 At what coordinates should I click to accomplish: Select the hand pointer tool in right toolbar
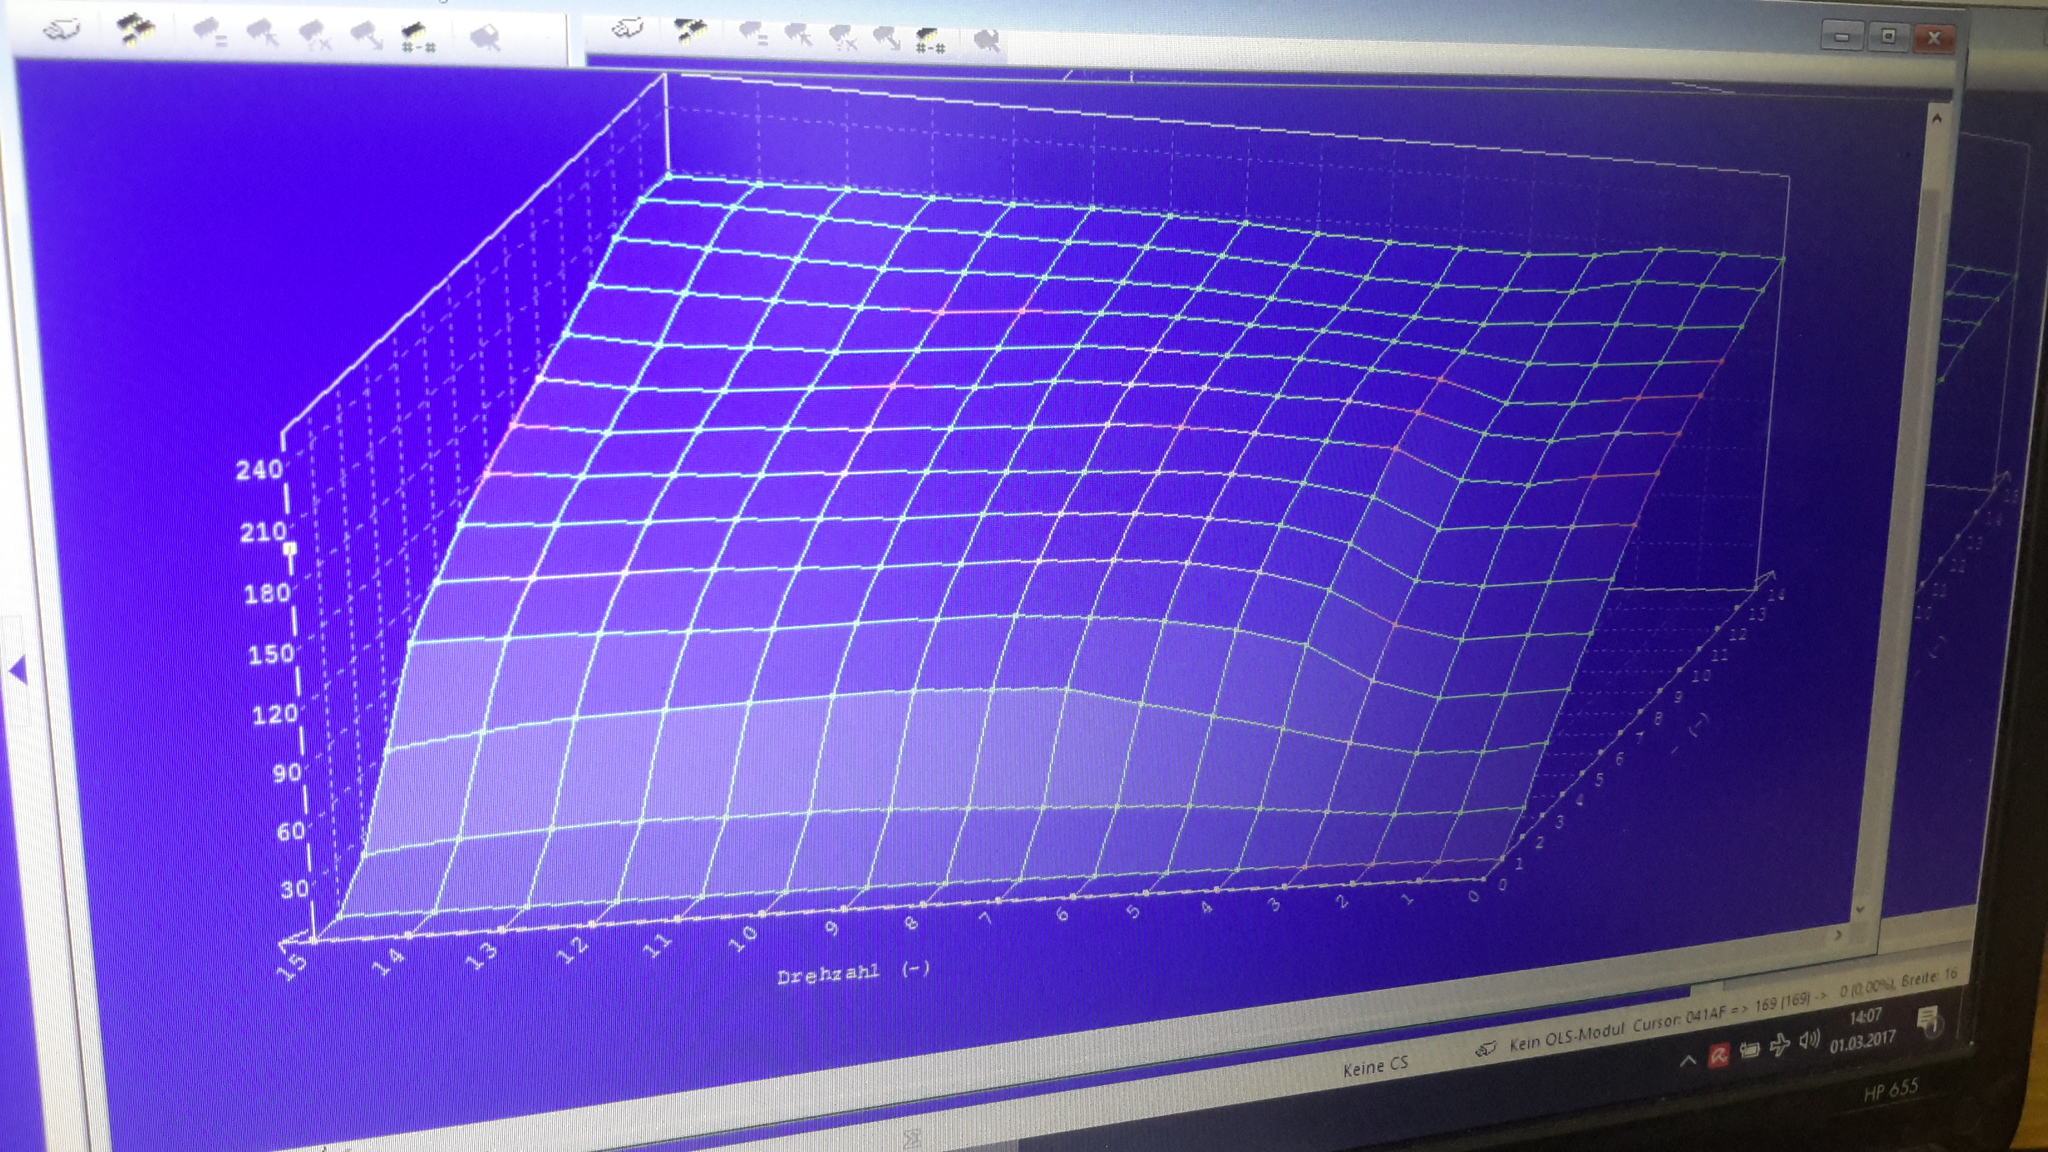click(x=628, y=28)
